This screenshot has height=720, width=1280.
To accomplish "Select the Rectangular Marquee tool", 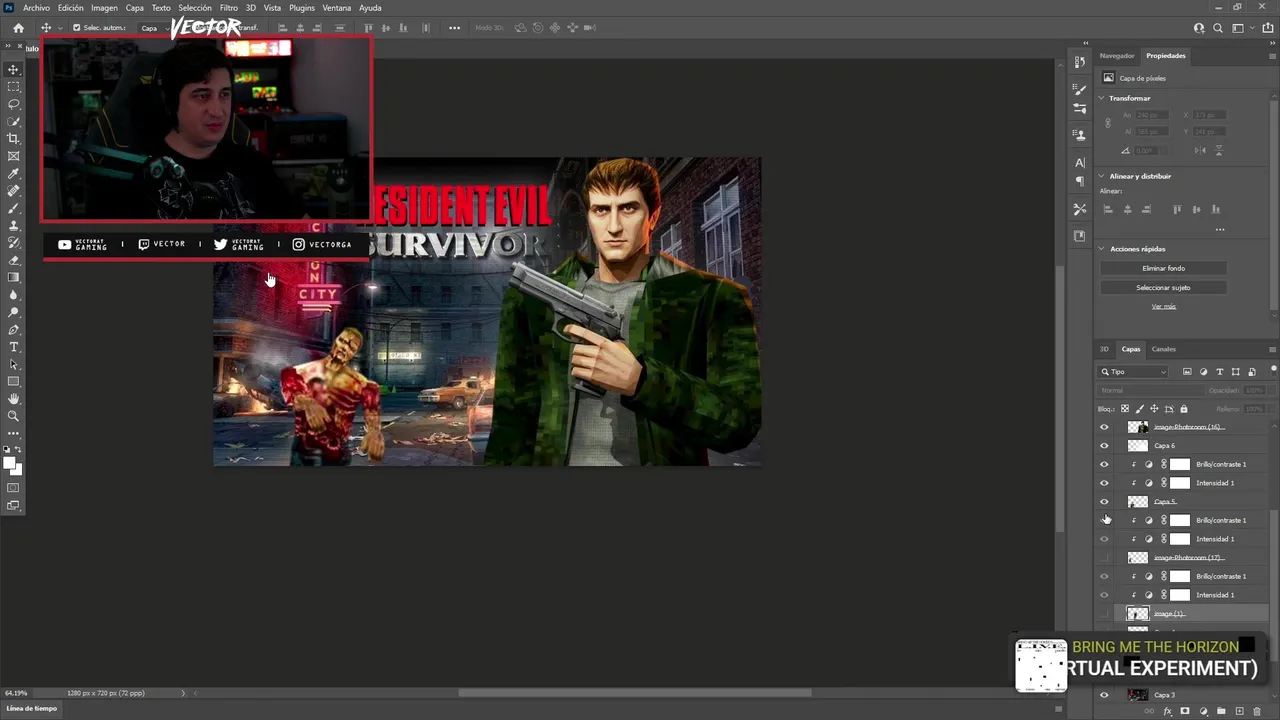I will 14,87.
